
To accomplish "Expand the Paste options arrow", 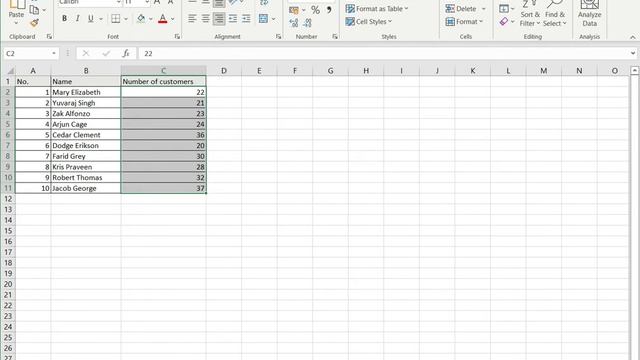I will [16, 23].
